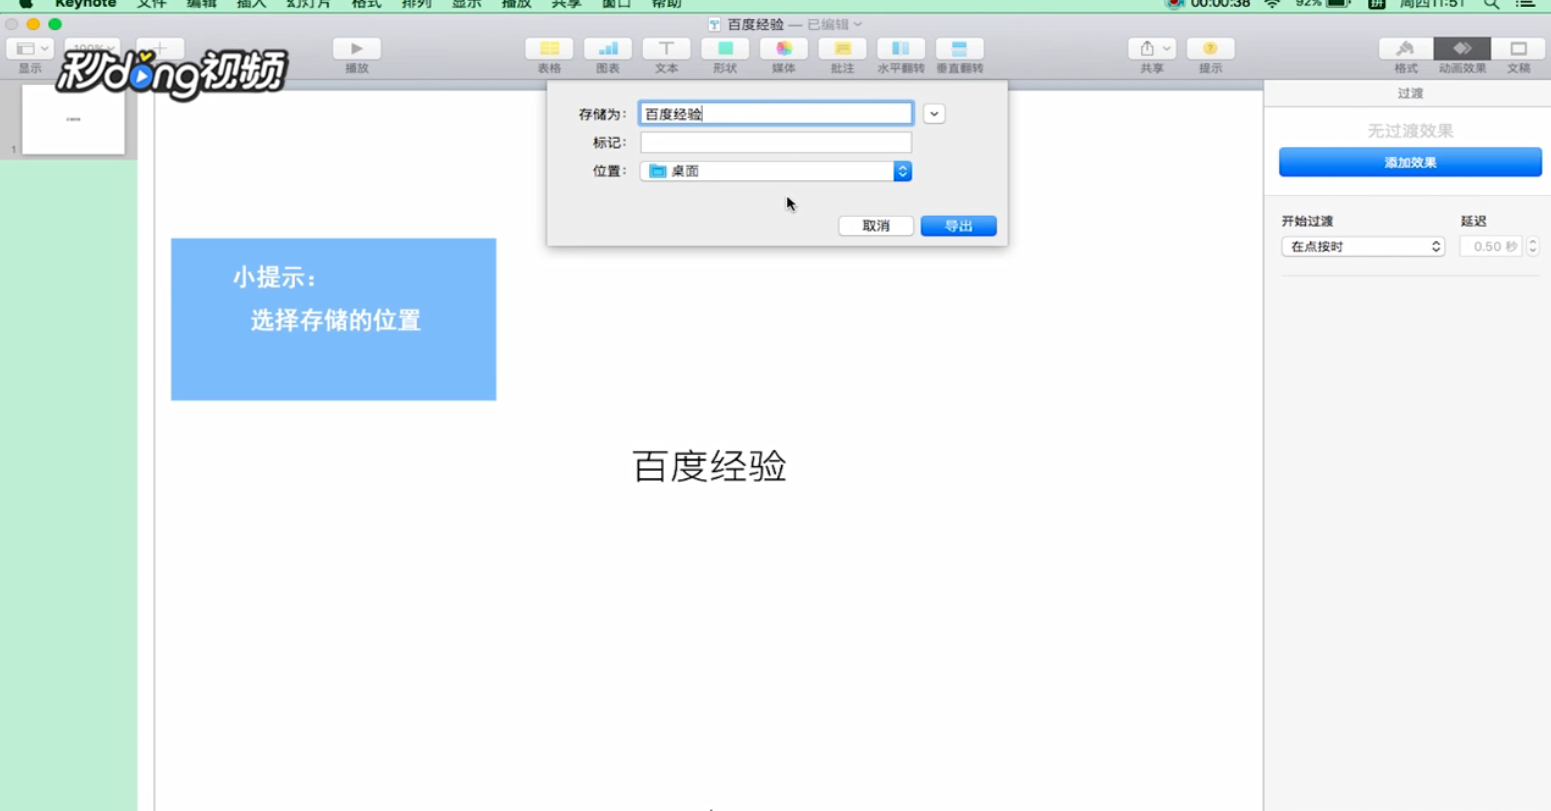Click the 取消 cancel button

(876, 226)
